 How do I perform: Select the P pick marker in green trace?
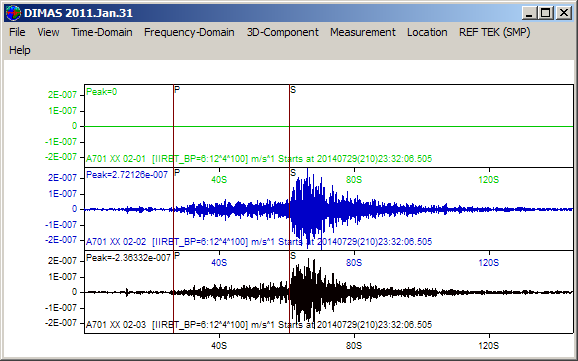pos(177,90)
